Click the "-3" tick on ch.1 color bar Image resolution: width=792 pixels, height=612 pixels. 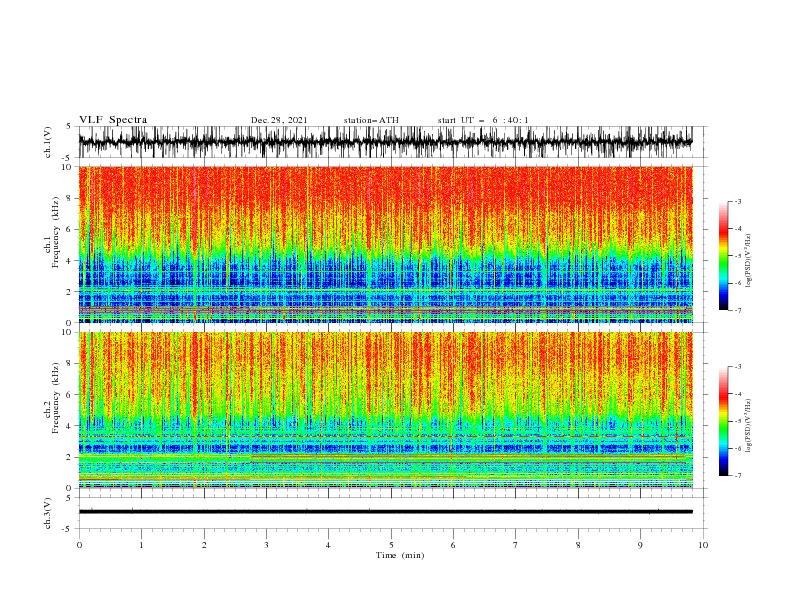pos(738,201)
